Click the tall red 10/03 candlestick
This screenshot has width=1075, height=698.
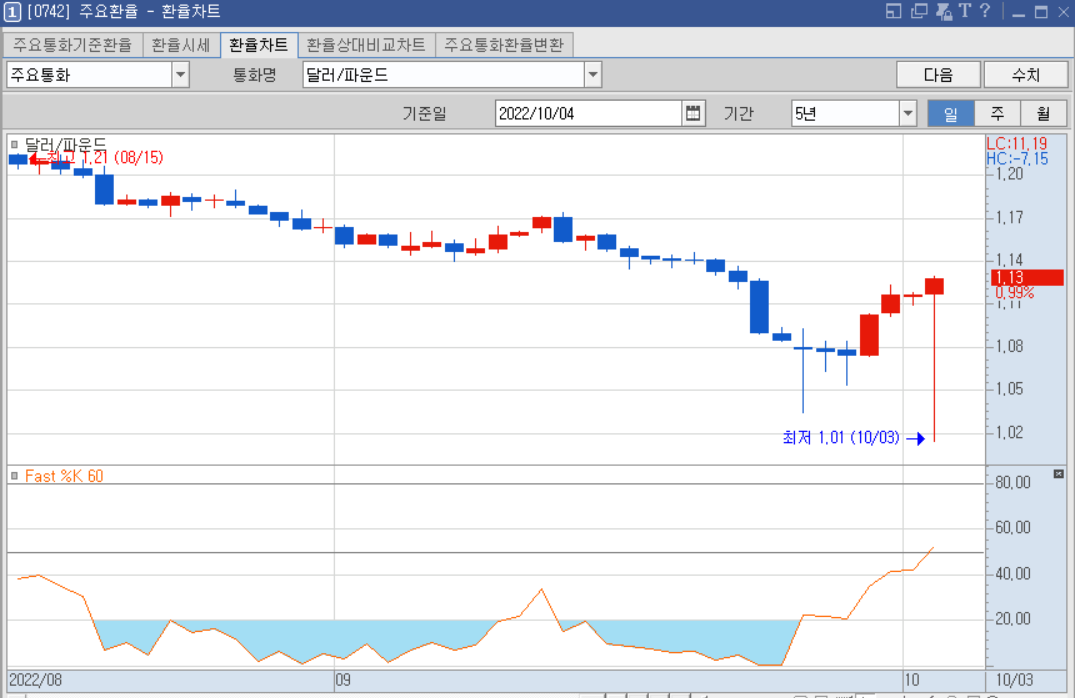click(934, 359)
